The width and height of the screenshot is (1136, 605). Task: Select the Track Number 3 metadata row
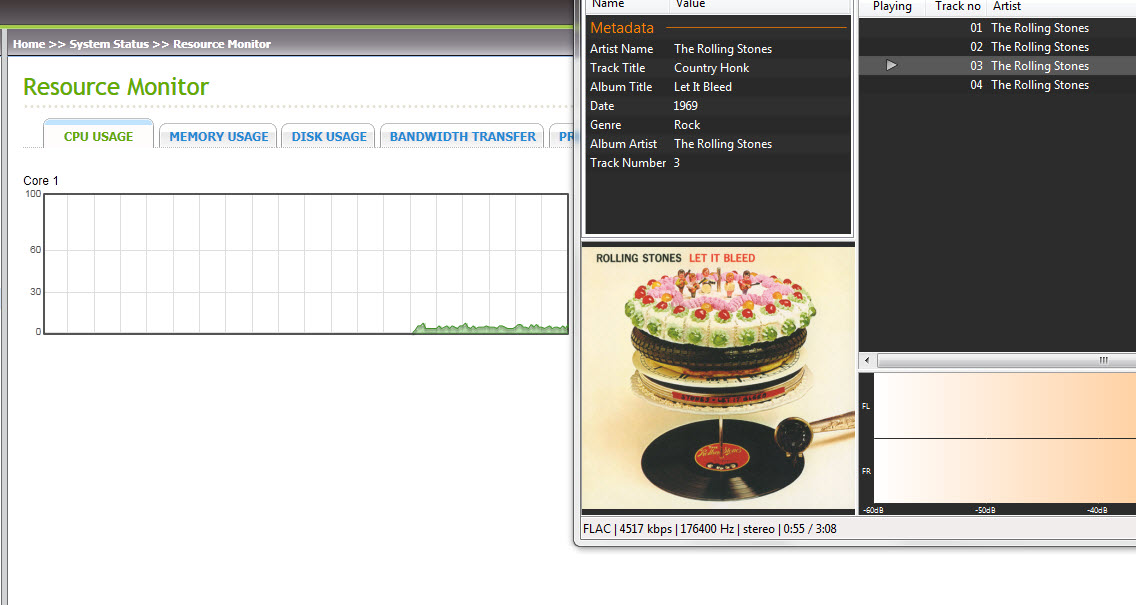pyautogui.click(x=718, y=162)
